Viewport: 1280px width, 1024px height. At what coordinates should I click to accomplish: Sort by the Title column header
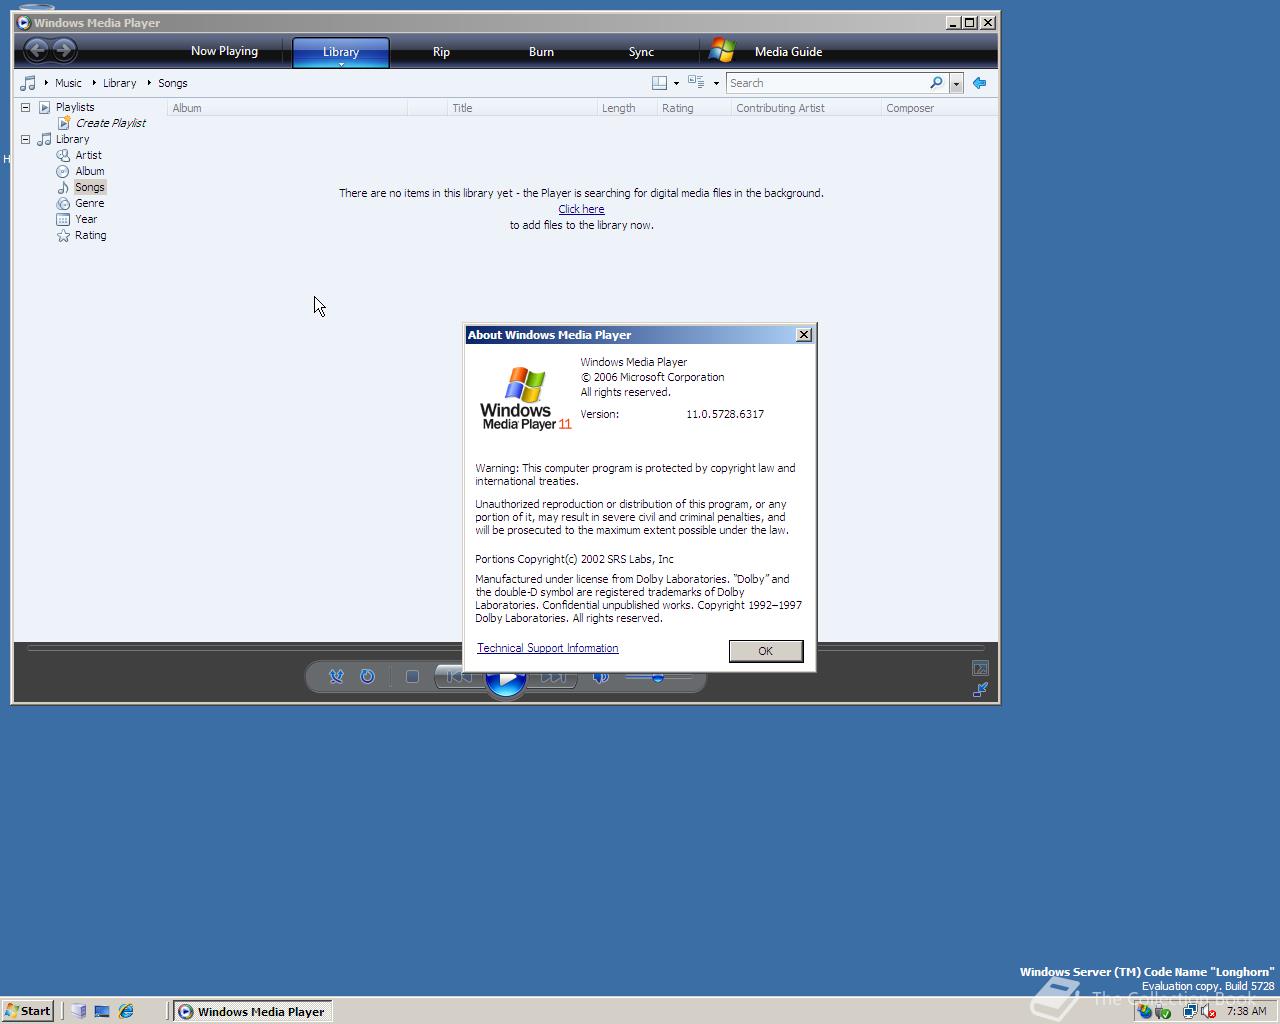pos(522,108)
